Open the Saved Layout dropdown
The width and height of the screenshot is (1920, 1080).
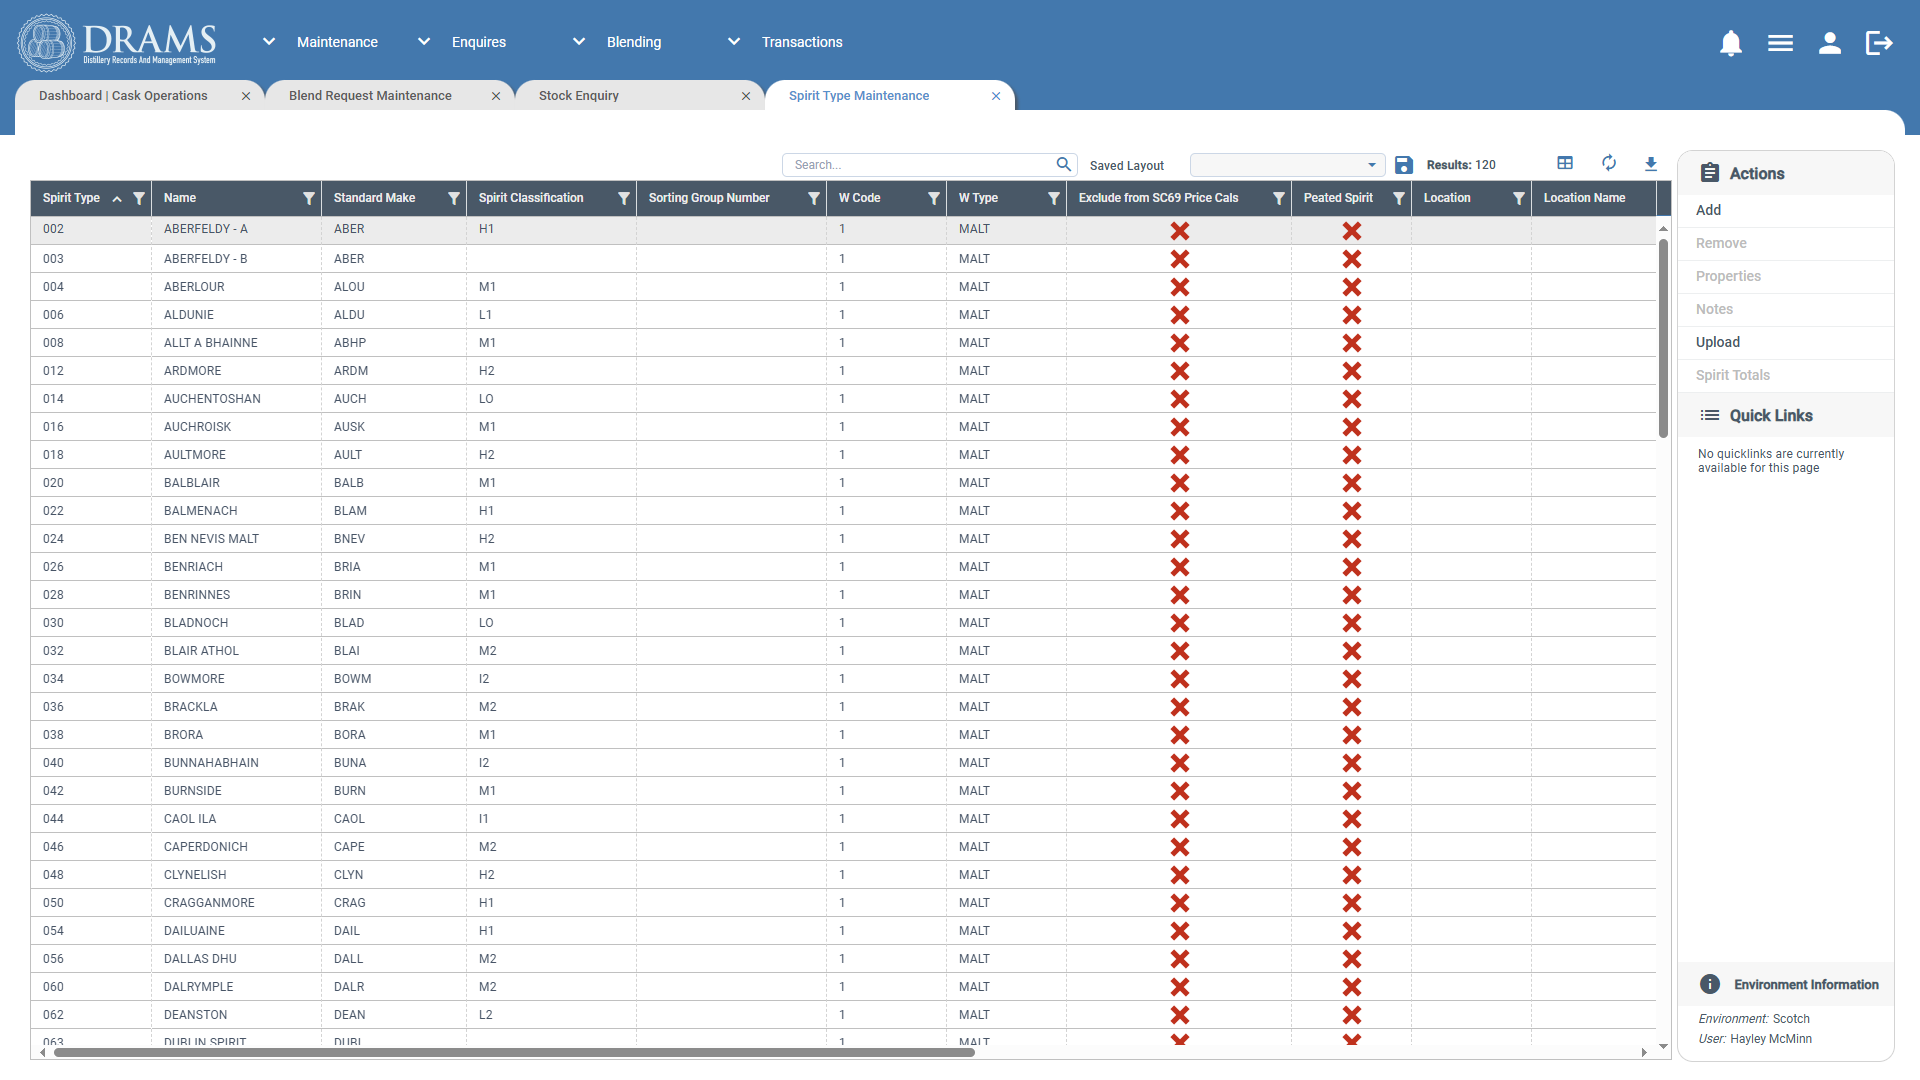point(1287,165)
